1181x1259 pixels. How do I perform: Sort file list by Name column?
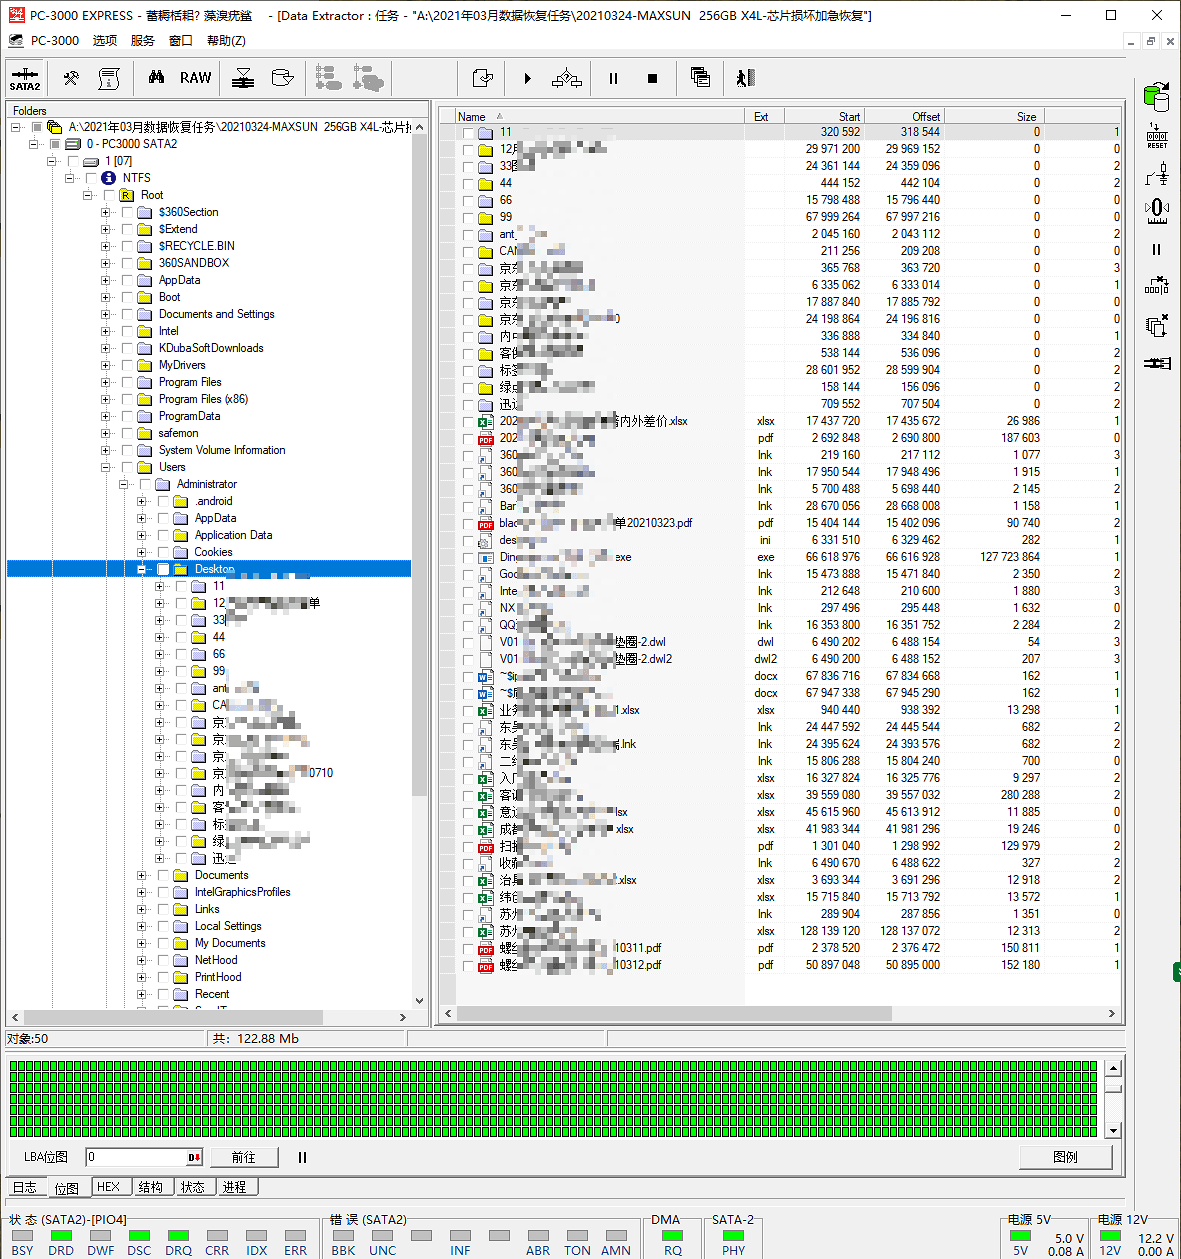[599, 116]
